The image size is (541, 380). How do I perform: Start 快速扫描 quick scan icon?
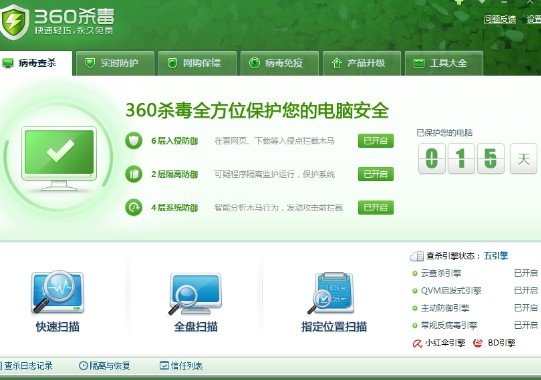point(57,292)
